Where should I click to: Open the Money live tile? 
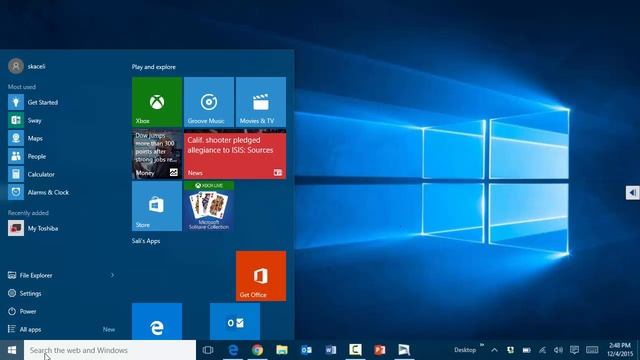pyautogui.click(x=157, y=154)
